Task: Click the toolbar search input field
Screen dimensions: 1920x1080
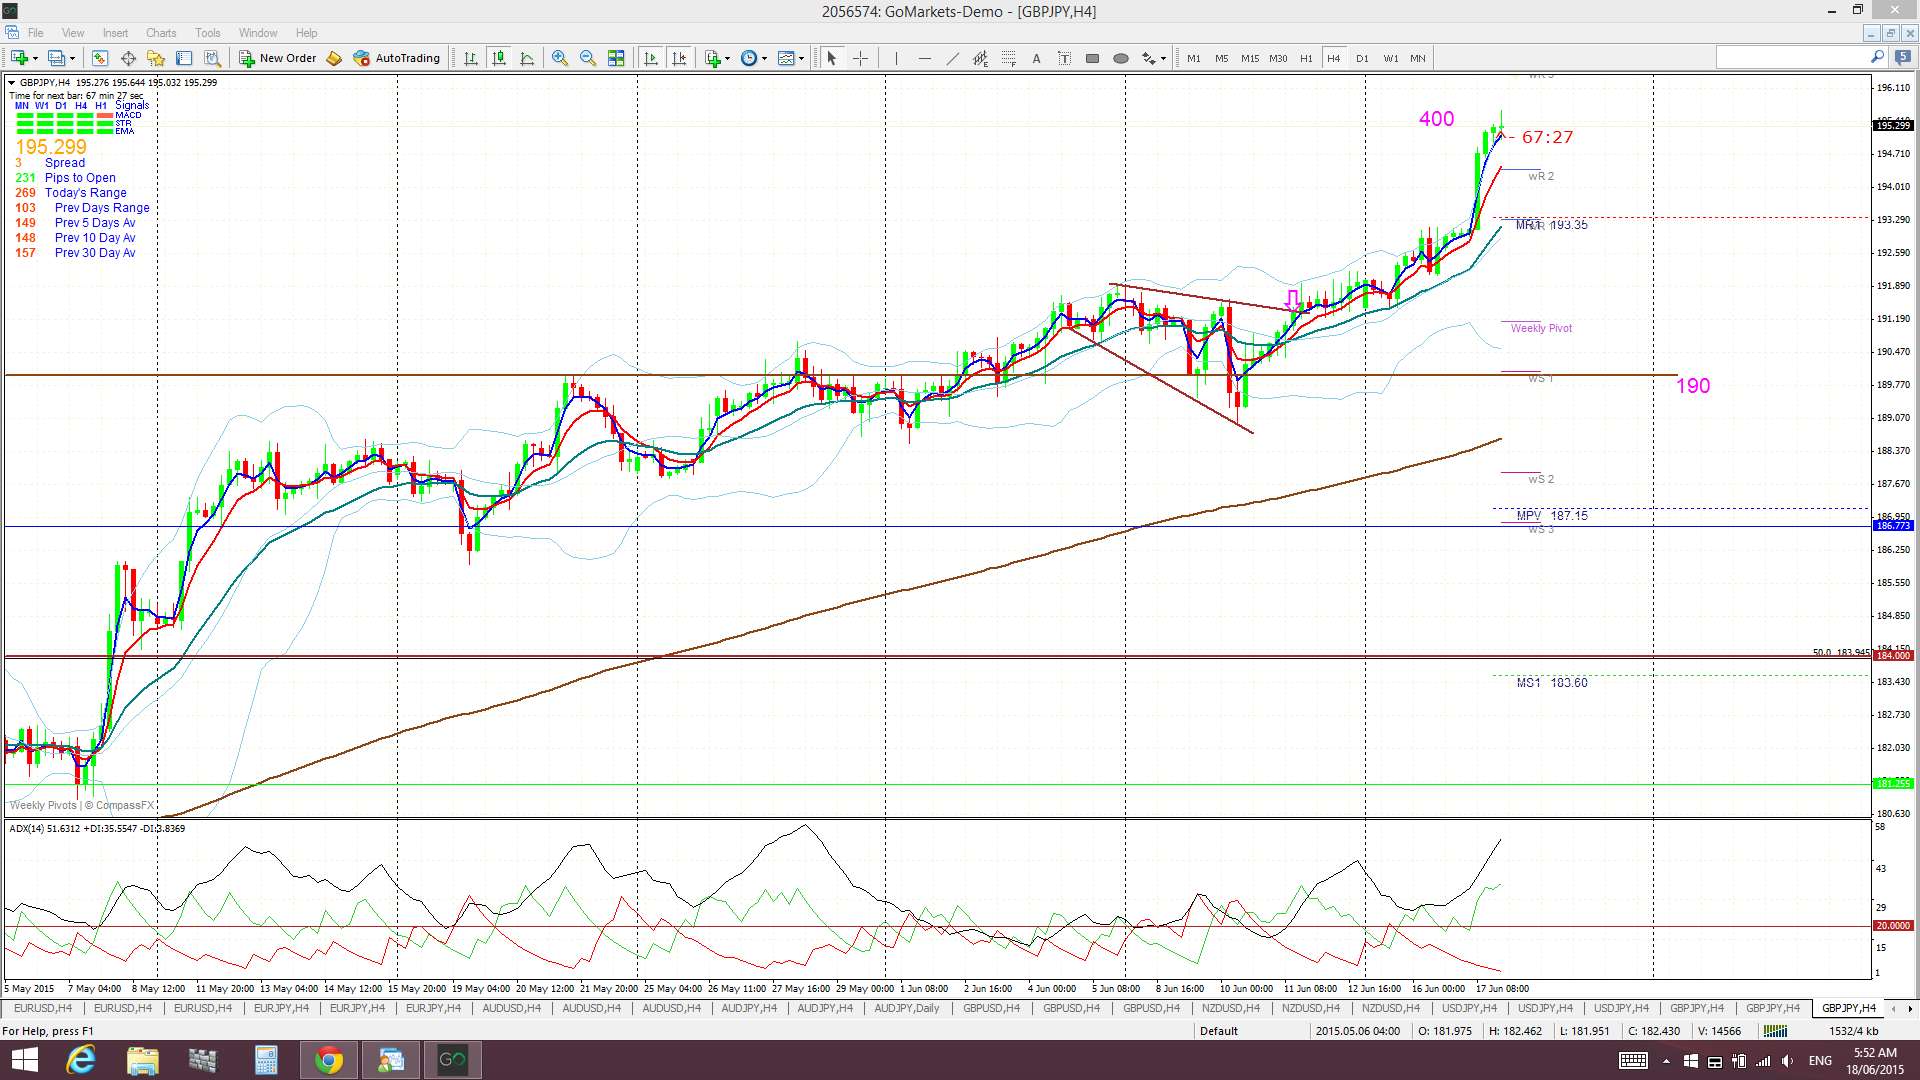Action: click(x=1792, y=58)
